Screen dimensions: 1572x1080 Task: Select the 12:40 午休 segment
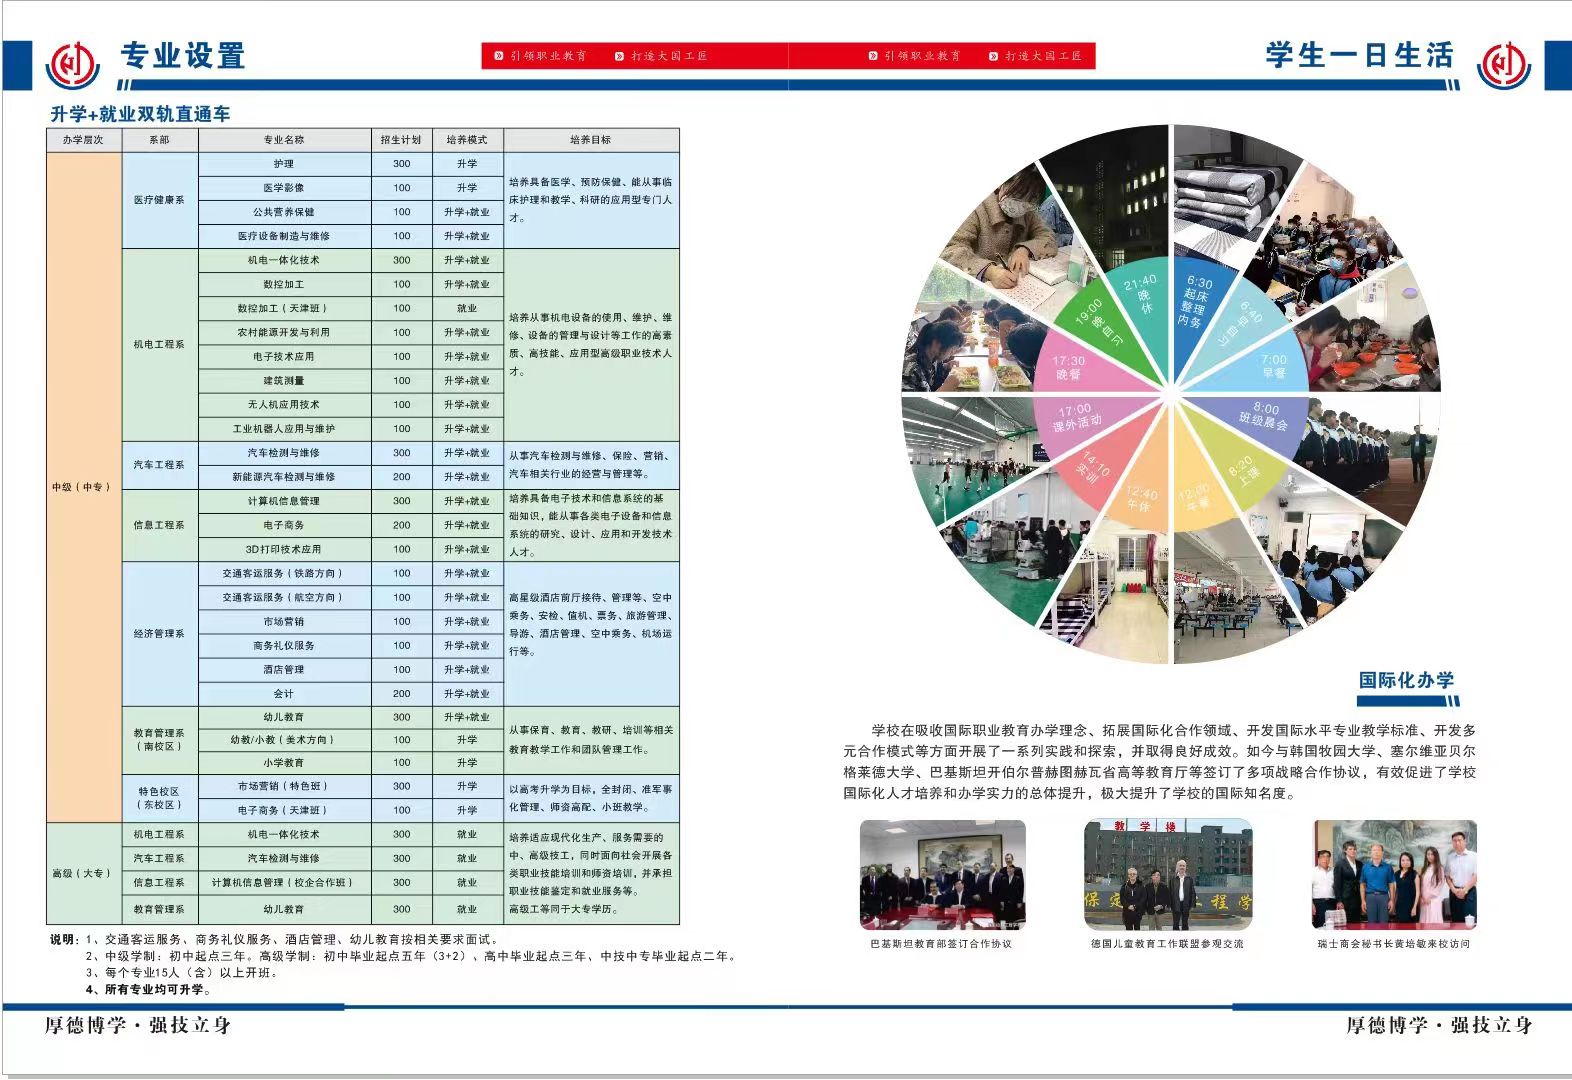click(x=1143, y=490)
